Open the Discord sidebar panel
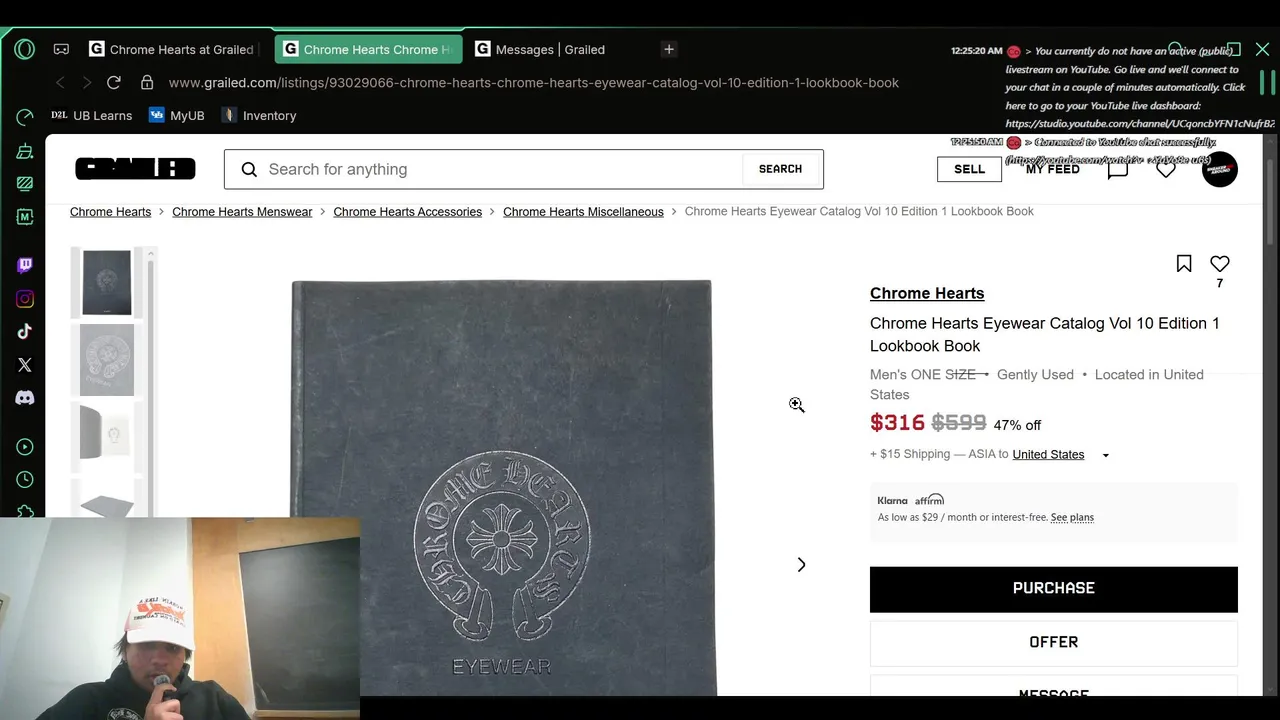 click(25, 398)
